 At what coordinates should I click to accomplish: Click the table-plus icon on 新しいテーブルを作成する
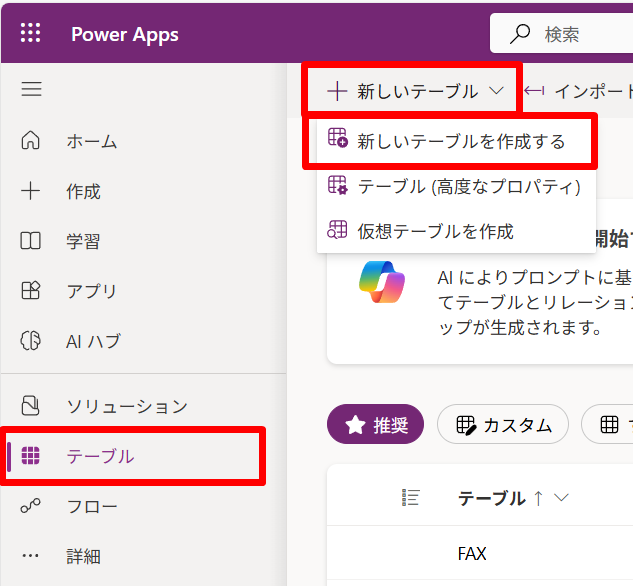click(337, 138)
